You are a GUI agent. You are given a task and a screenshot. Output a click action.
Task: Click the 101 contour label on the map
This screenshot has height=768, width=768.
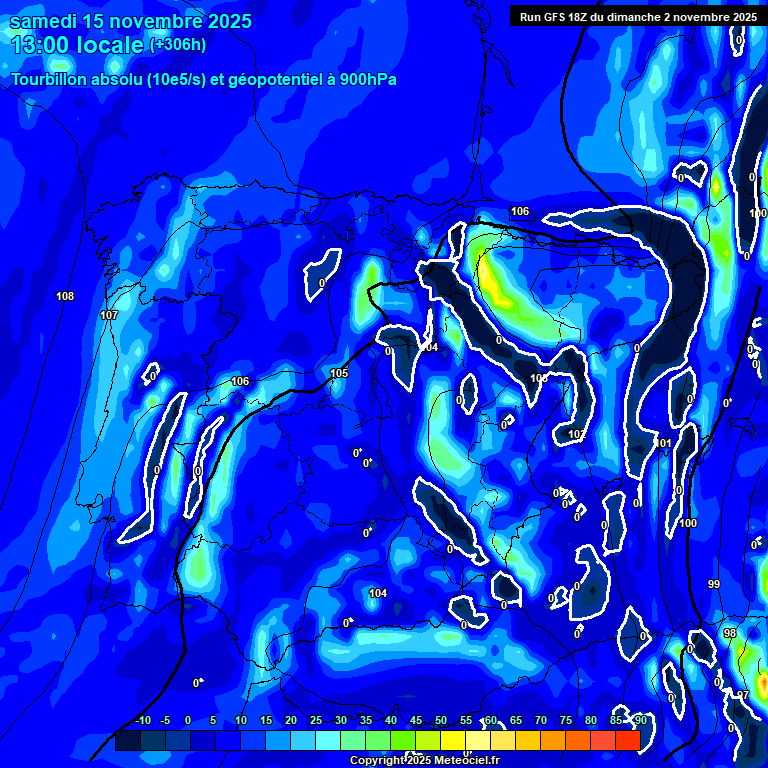pos(663,443)
